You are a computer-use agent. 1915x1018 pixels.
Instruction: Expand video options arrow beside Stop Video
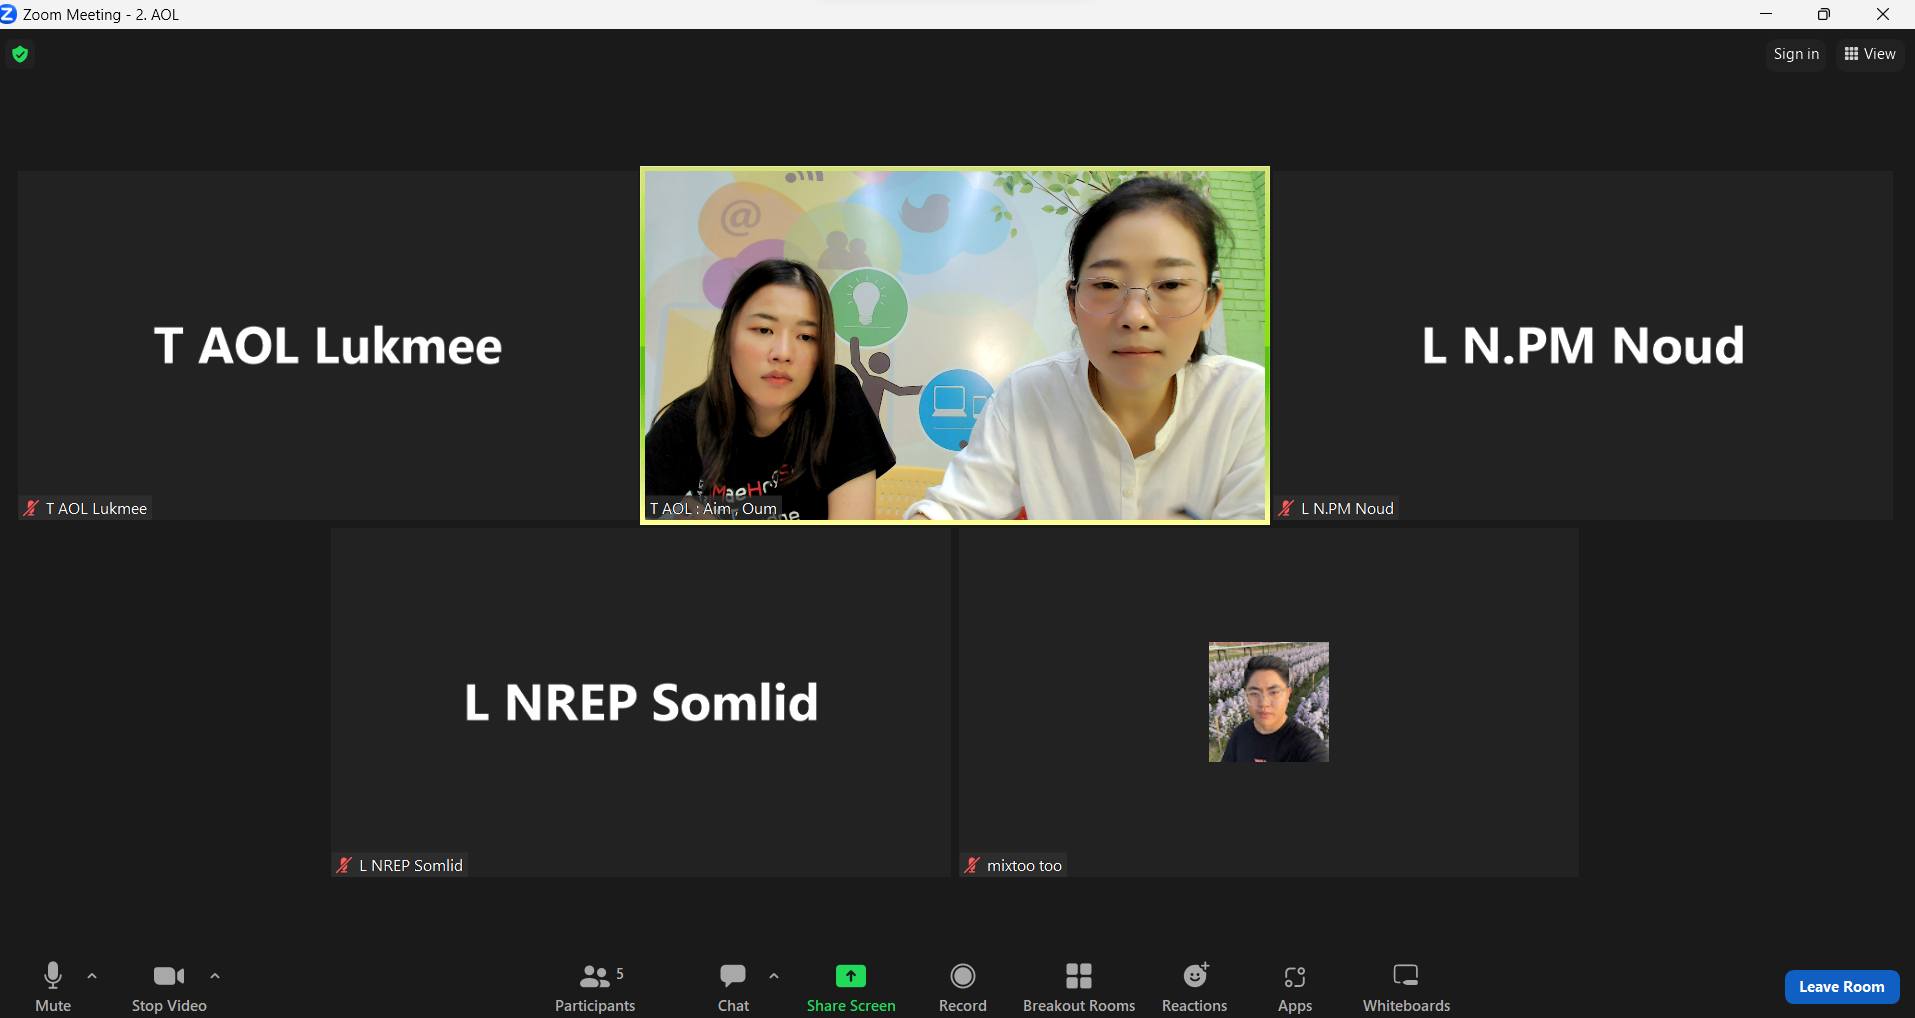215,976
